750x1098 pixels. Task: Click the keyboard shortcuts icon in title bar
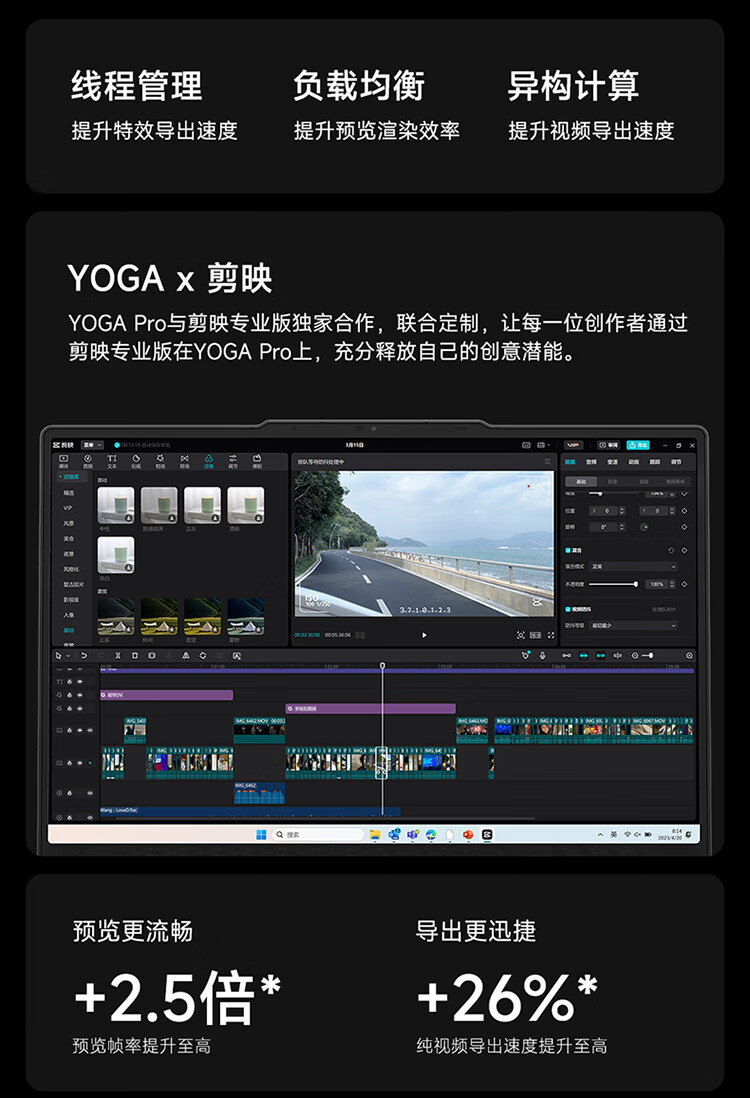click(x=527, y=445)
